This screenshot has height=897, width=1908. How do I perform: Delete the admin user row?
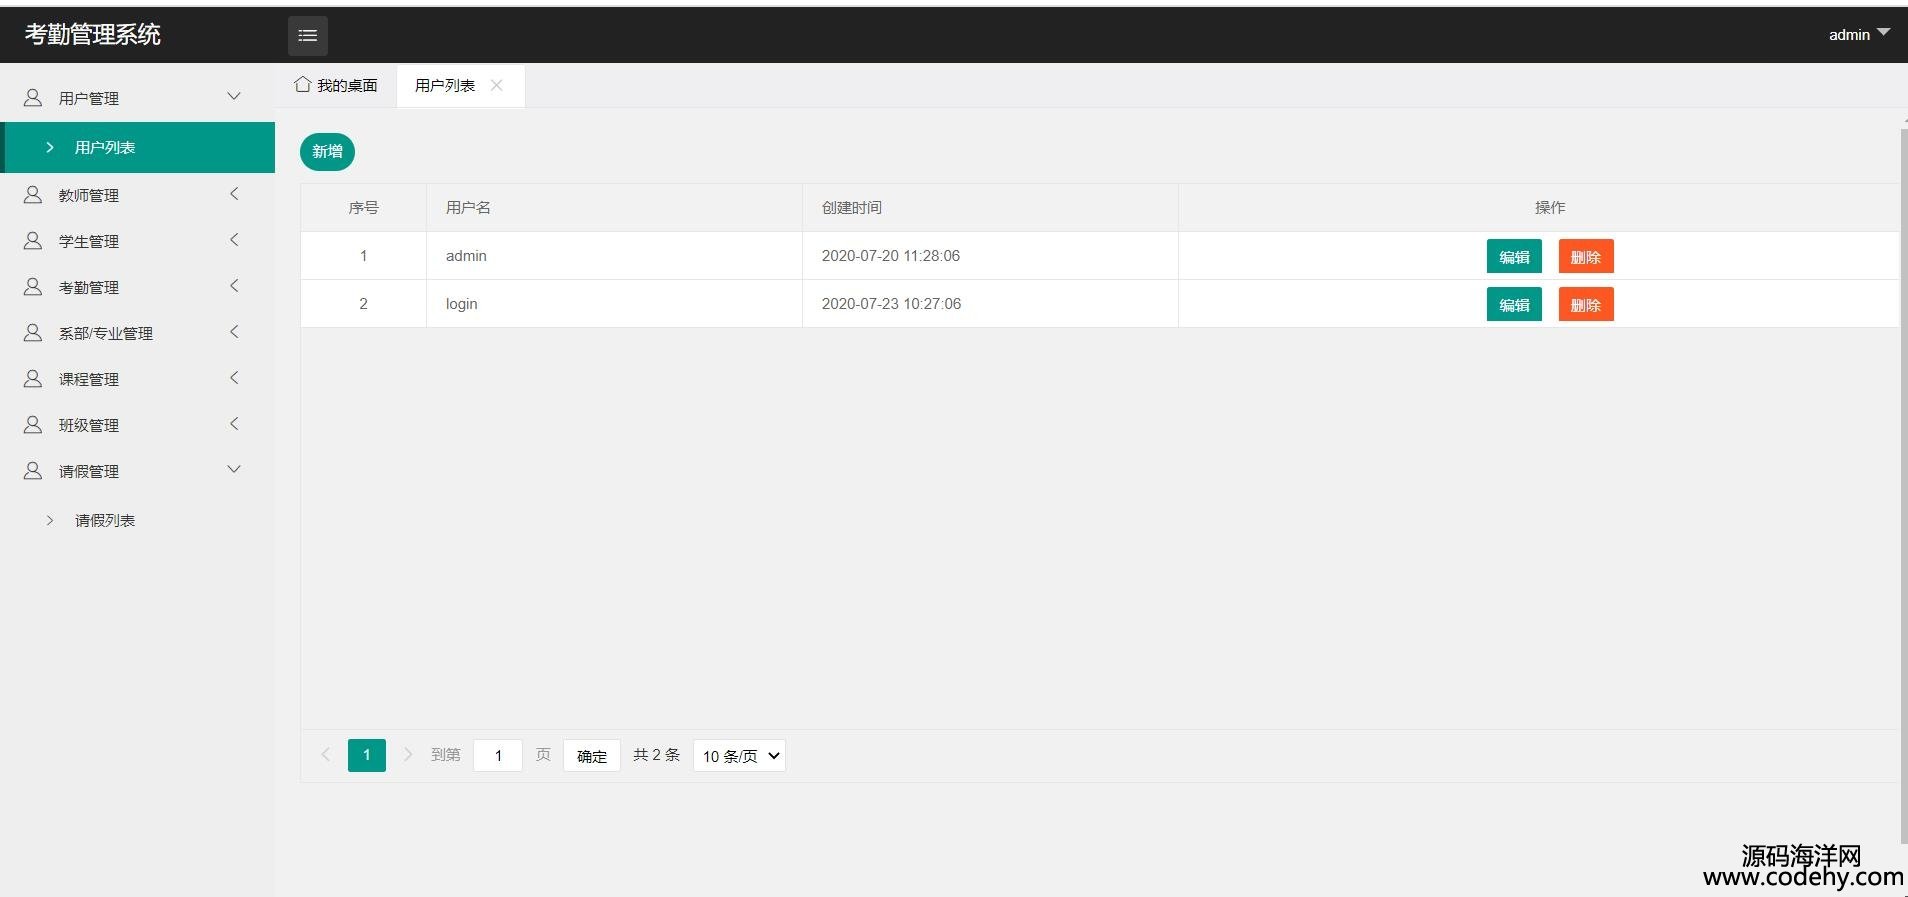[x=1586, y=256]
